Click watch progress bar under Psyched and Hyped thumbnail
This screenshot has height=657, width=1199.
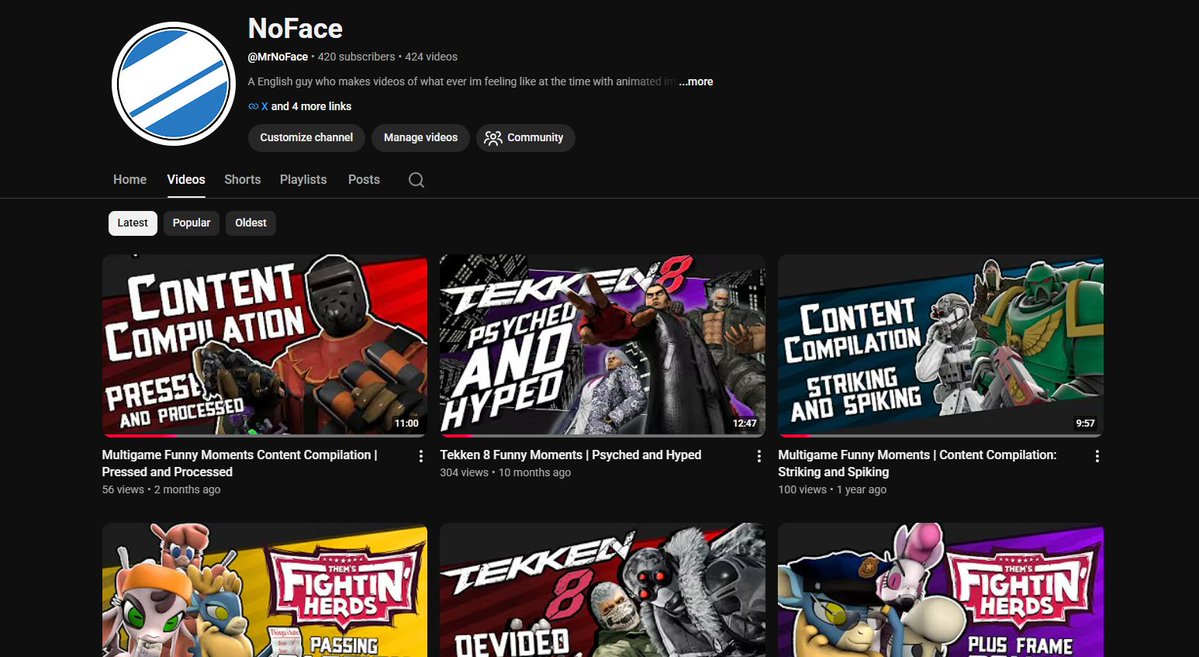[603, 435]
